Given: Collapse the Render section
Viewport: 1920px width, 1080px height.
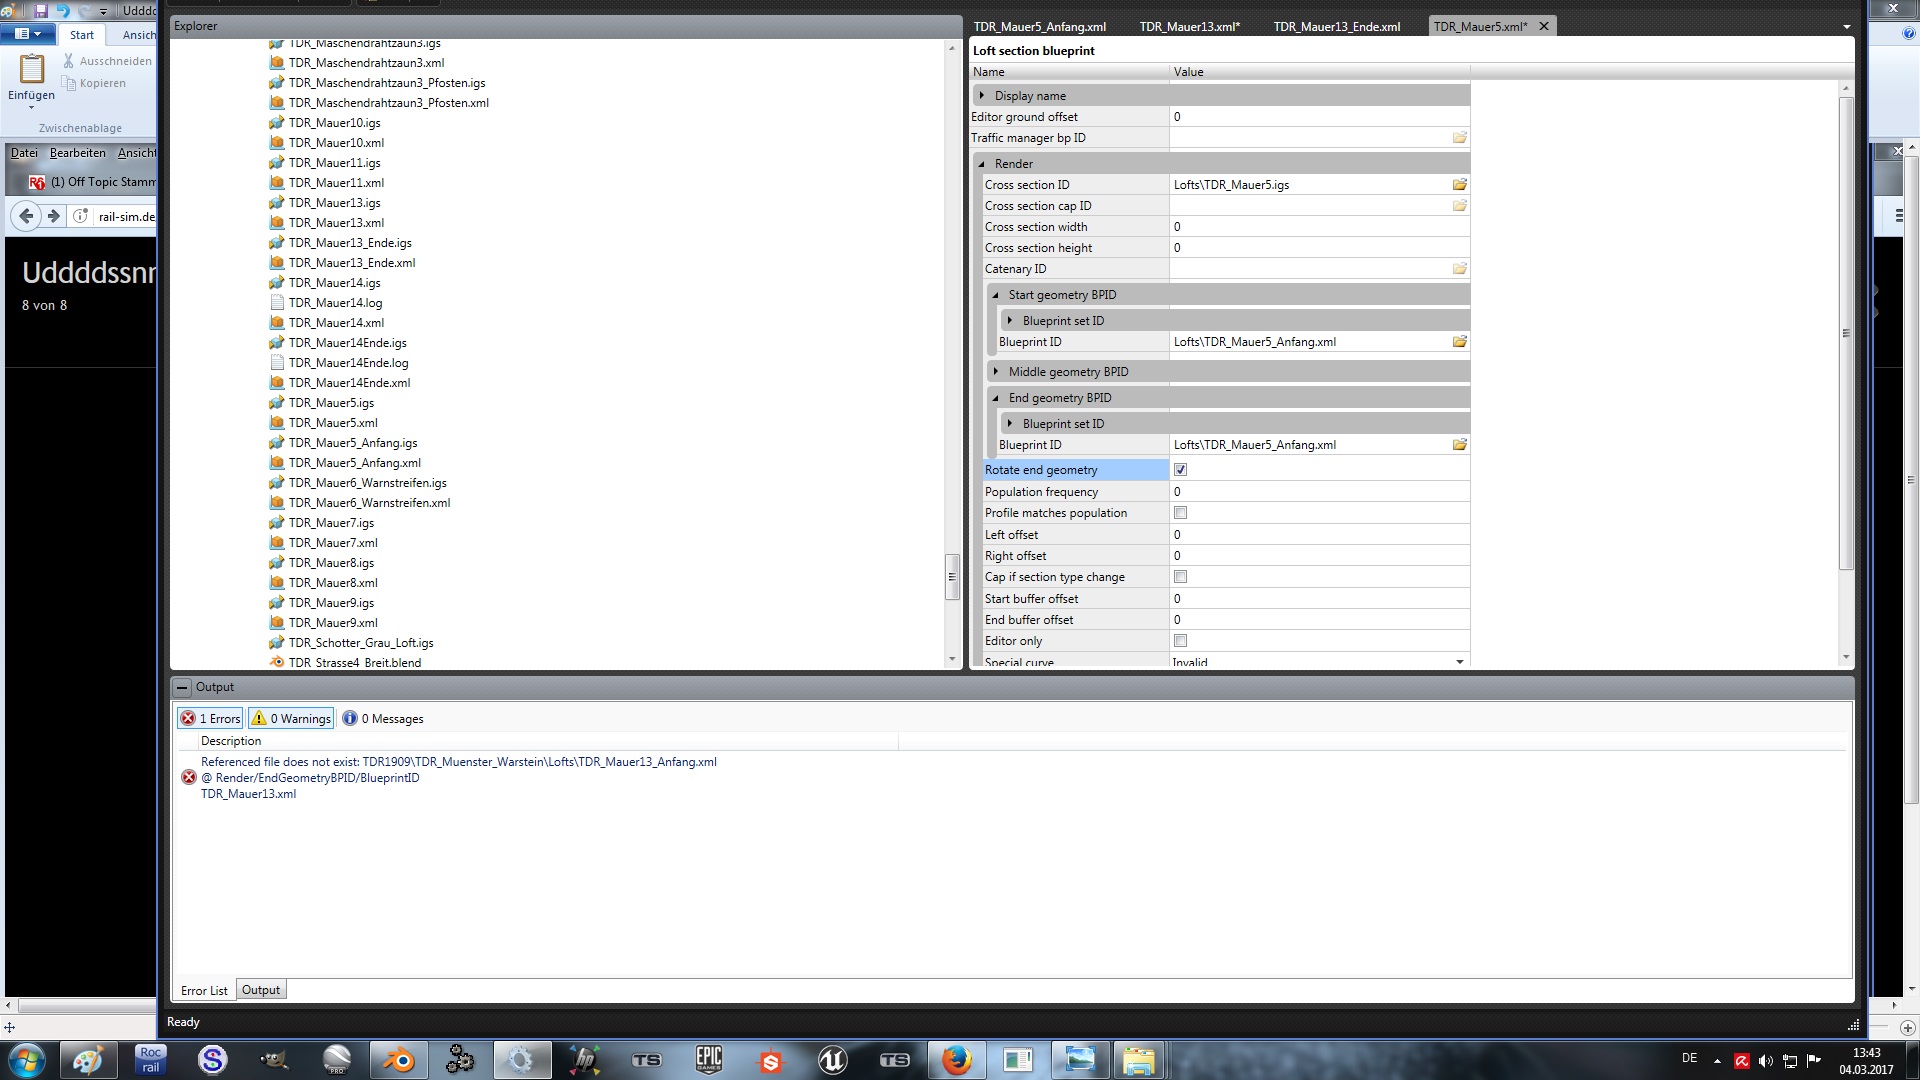Looking at the screenshot, I should 982,164.
